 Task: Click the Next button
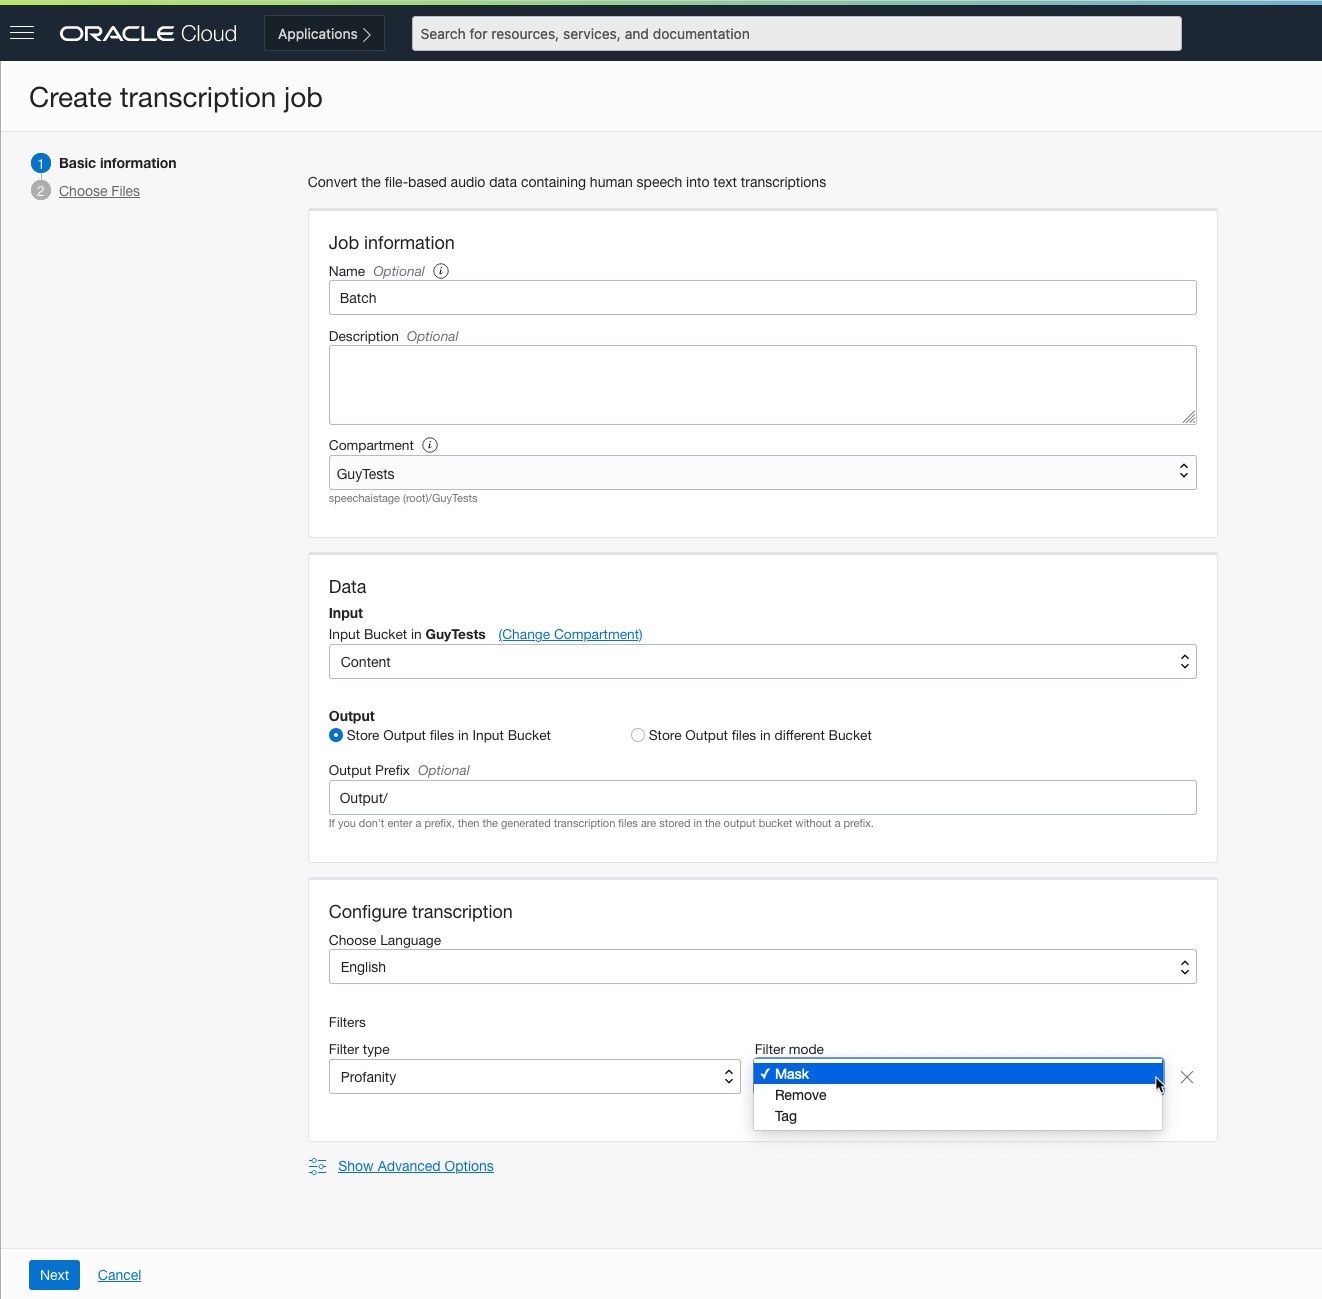click(x=54, y=1275)
